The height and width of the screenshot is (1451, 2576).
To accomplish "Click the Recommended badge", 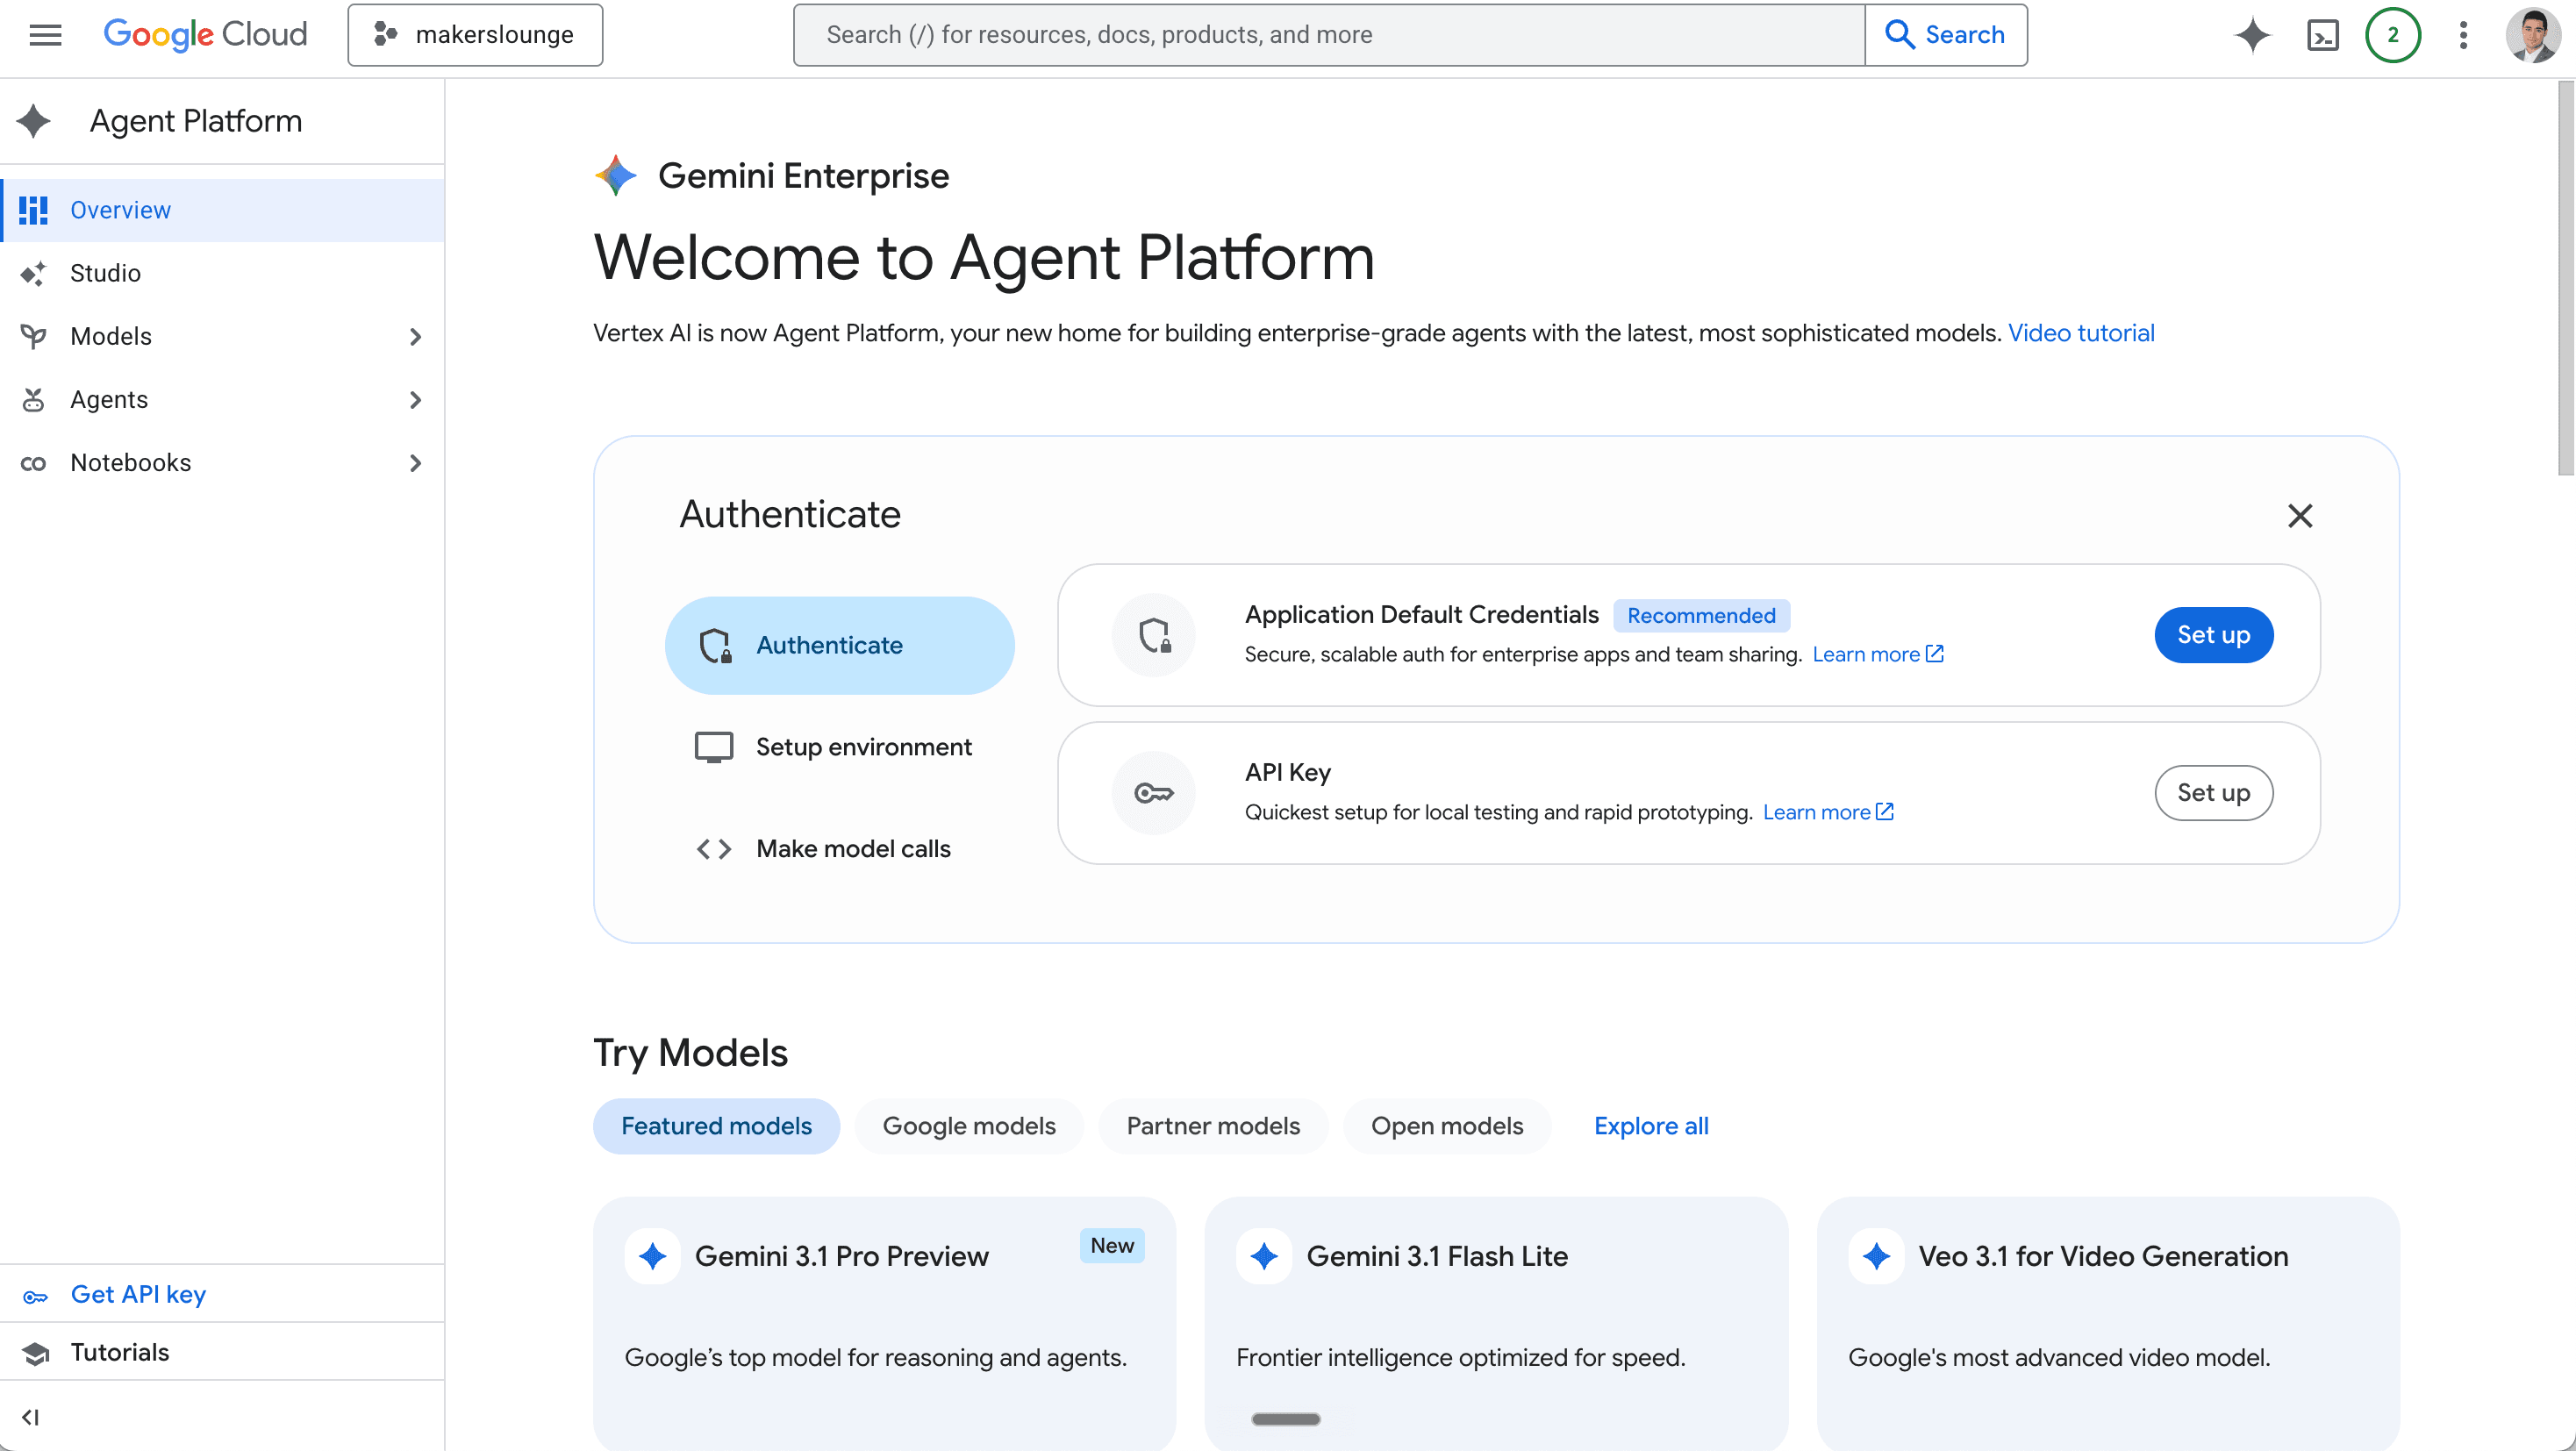I will click(1701, 616).
